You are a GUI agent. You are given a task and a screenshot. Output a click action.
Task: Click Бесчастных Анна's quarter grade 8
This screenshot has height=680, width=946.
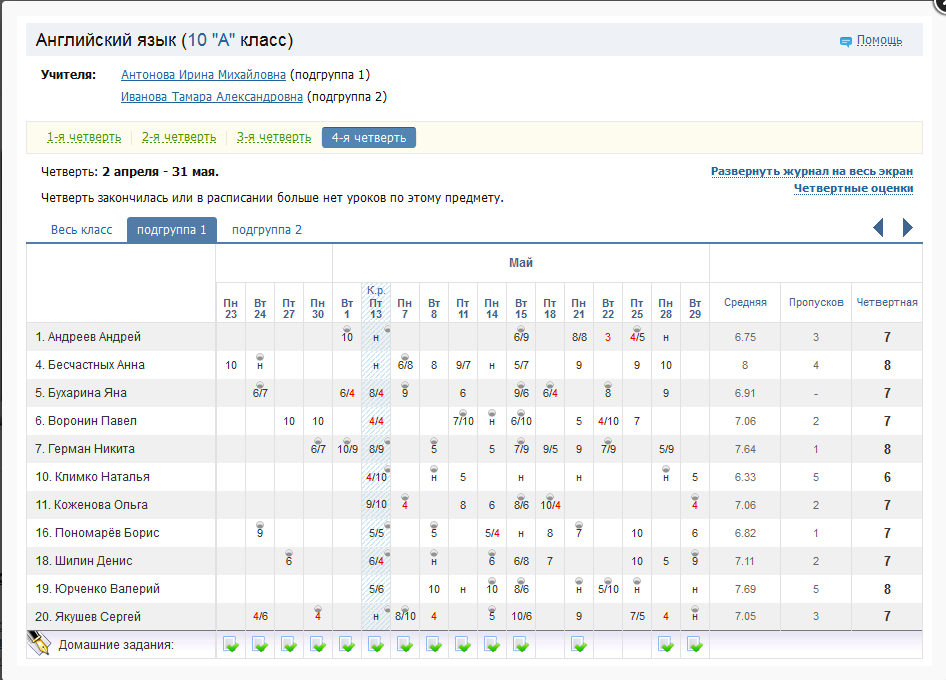point(887,365)
